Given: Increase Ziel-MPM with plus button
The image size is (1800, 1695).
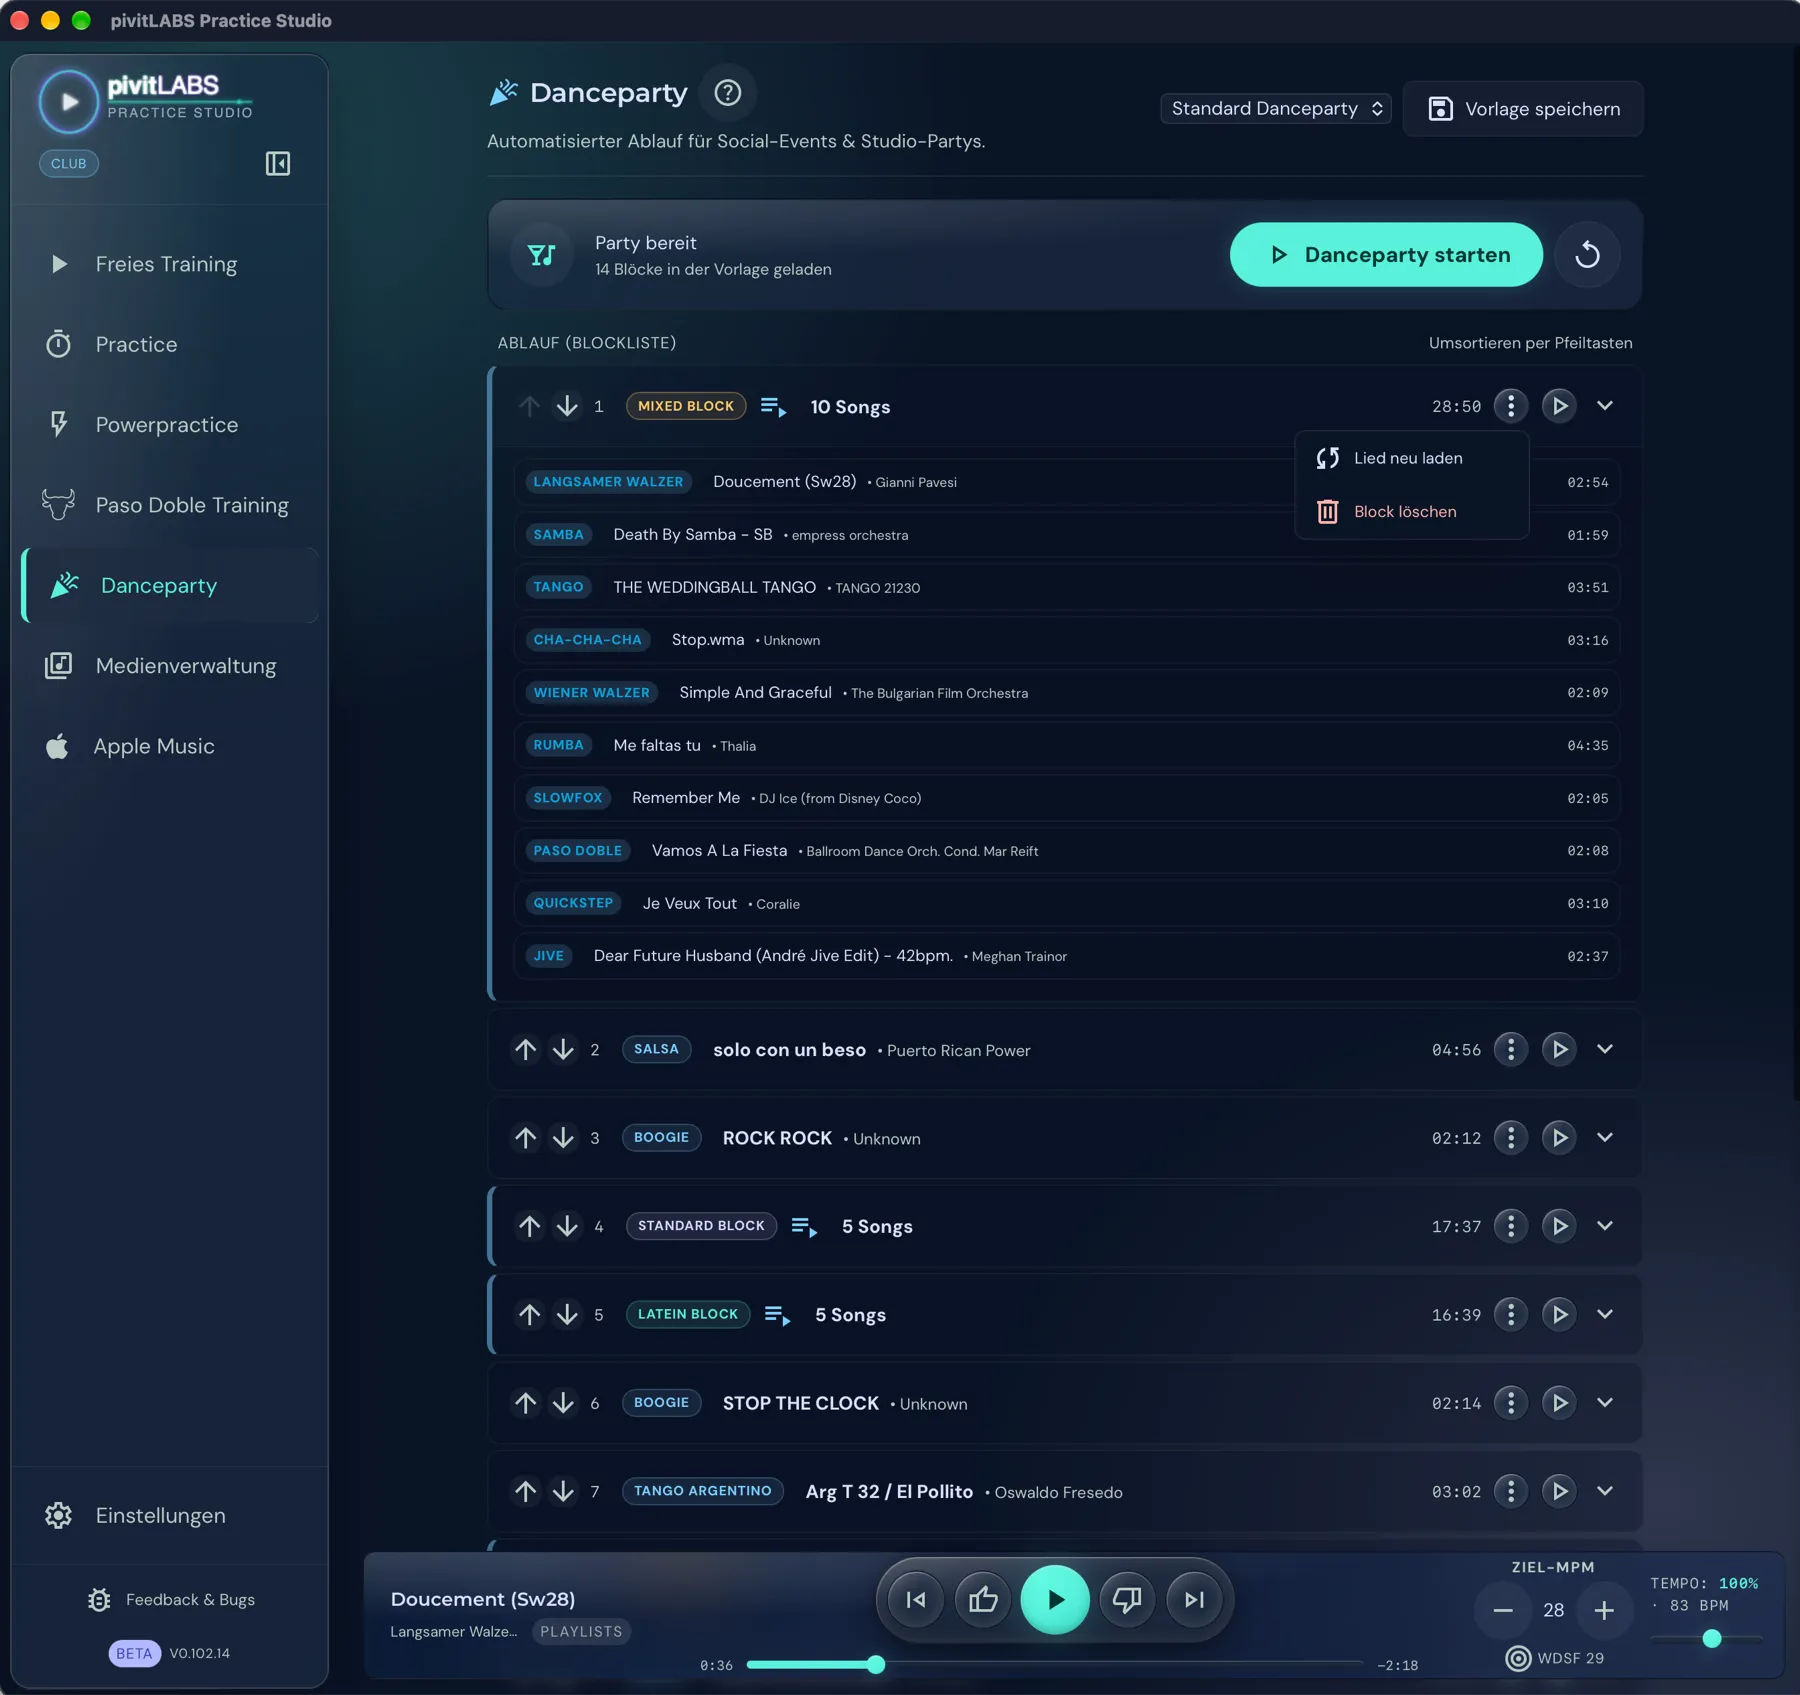Looking at the screenshot, I should pyautogui.click(x=1603, y=1610).
